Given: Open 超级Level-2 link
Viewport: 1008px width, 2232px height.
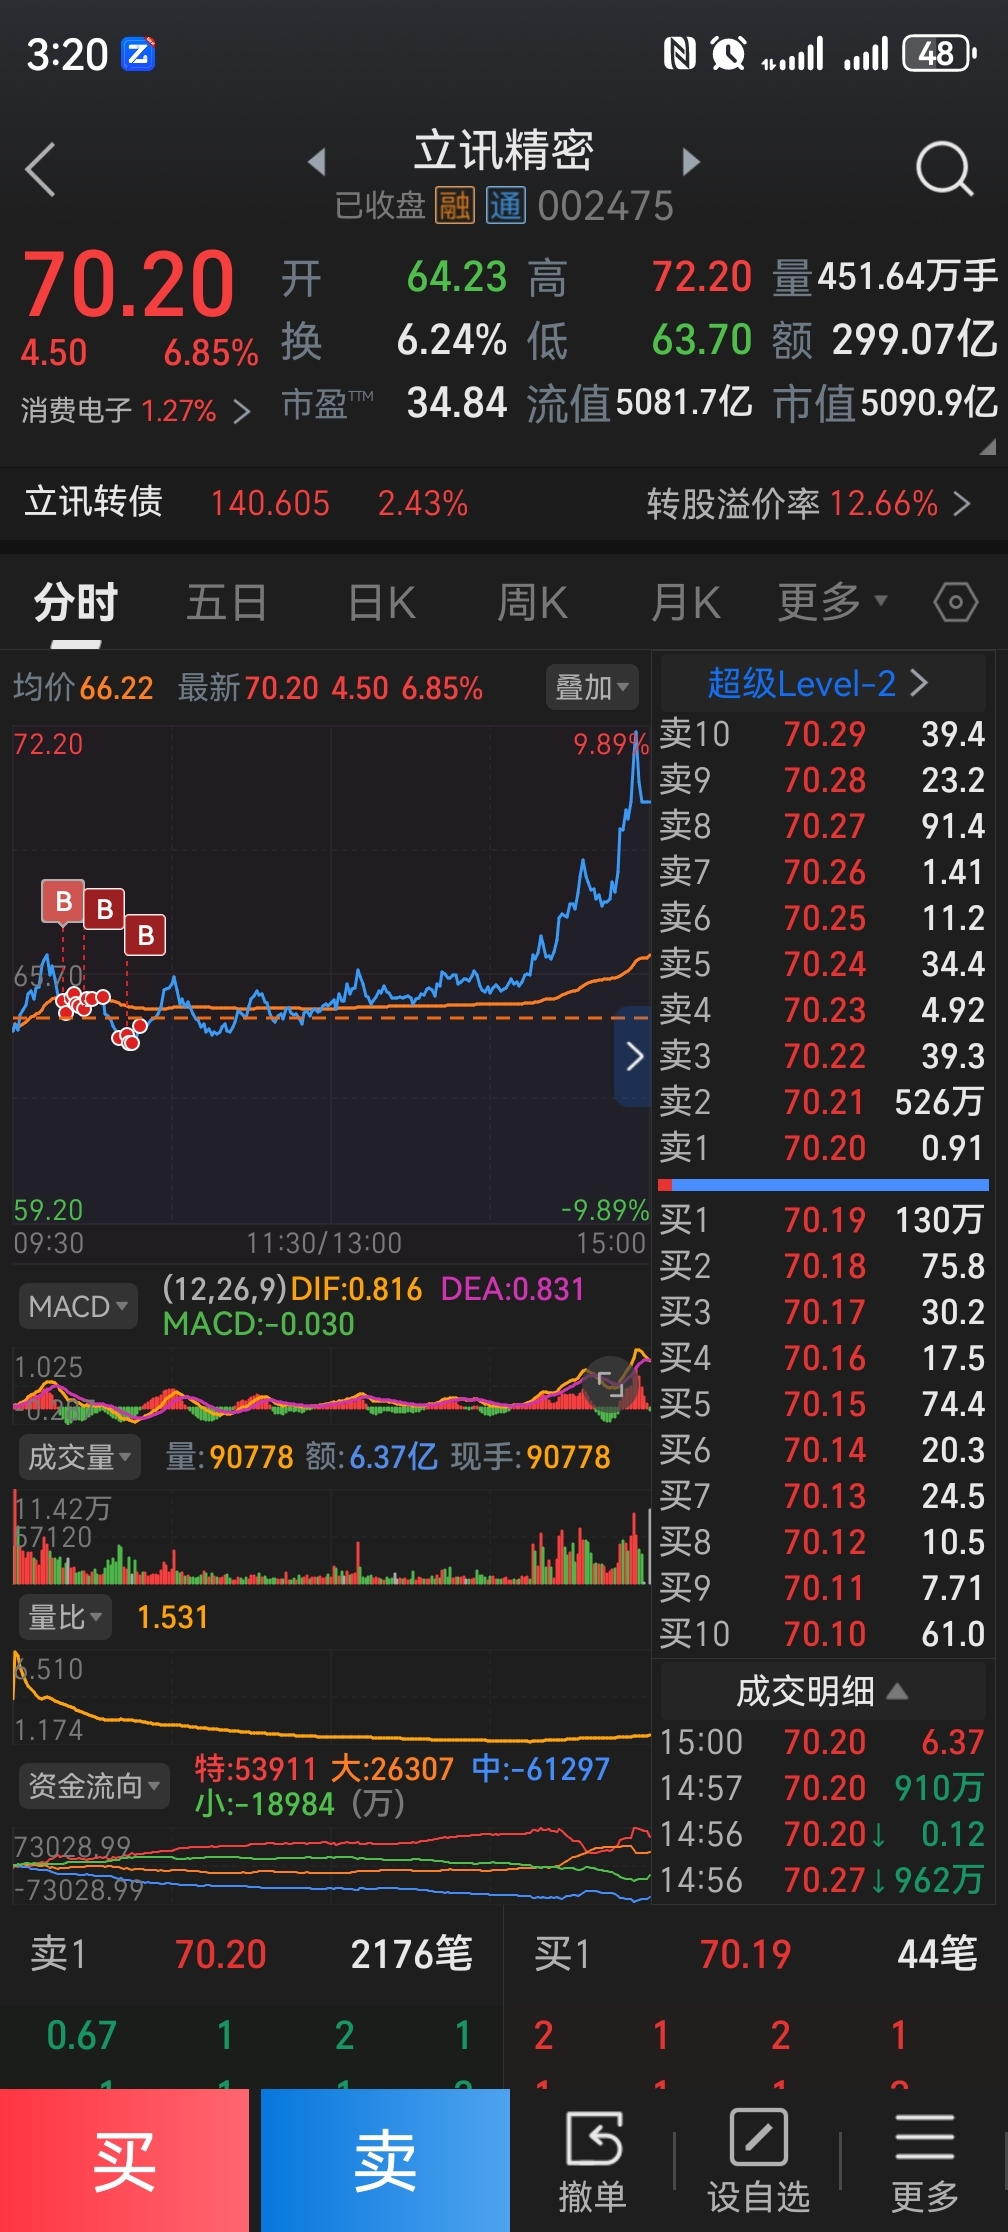Looking at the screenshot, I should 820,684.
